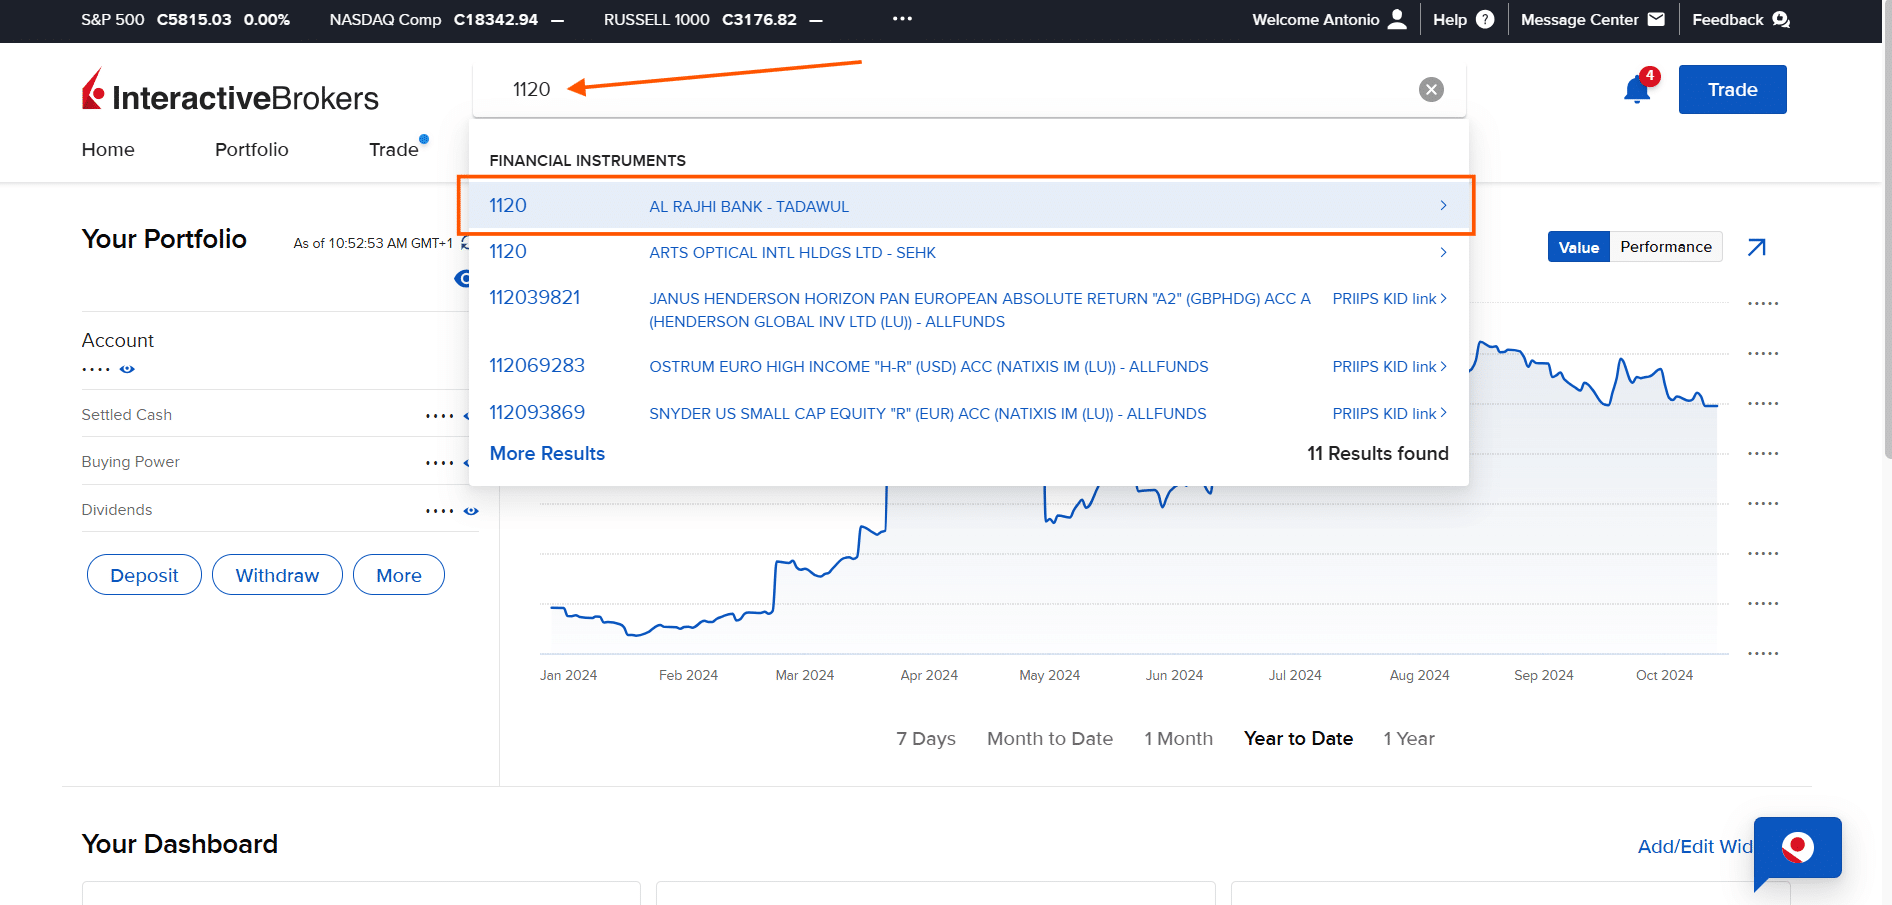The height and width of the screenshot is (905, 1892).
Task: Open PRIIPS KID link for Snyder US
Action: pyautogui.click(x=1389, y=413)
